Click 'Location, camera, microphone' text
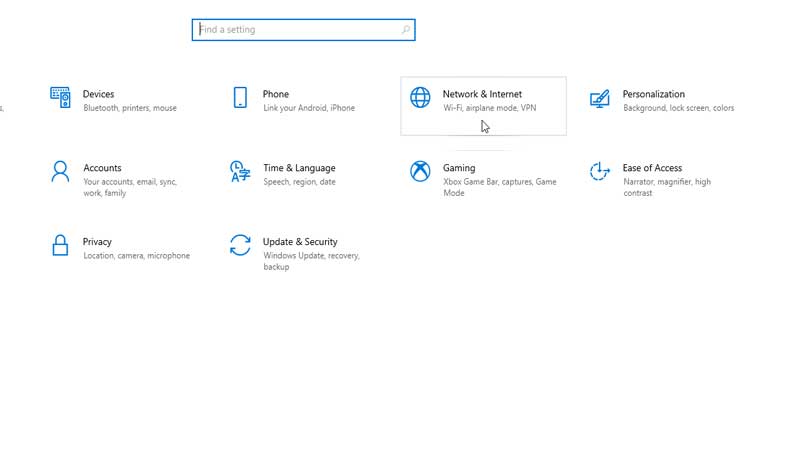Screen dimensions: 800x450 (137, 256)
